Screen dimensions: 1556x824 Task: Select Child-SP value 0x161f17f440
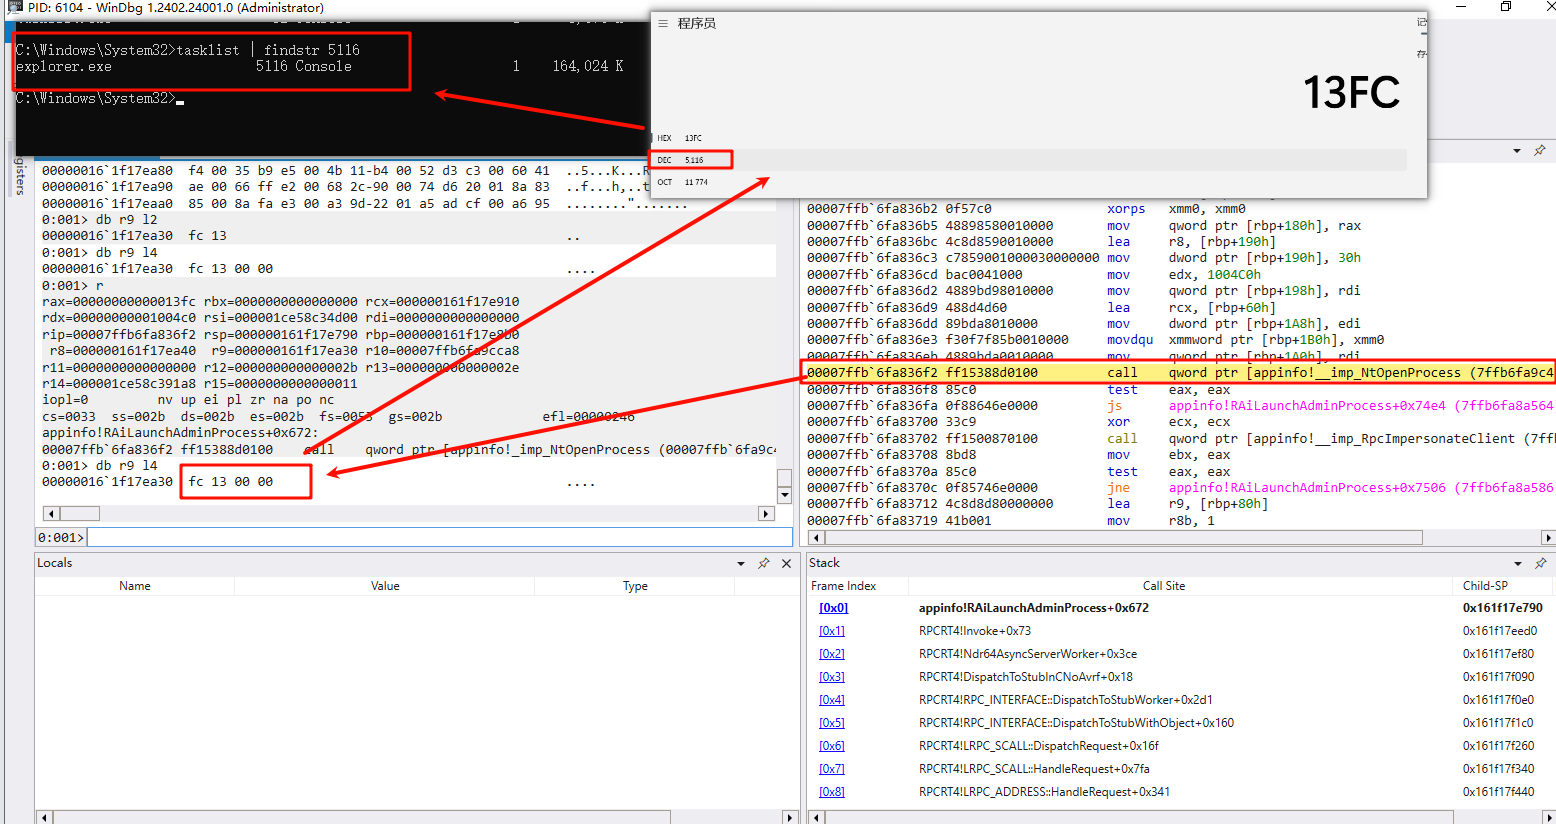click(1498, 792)
